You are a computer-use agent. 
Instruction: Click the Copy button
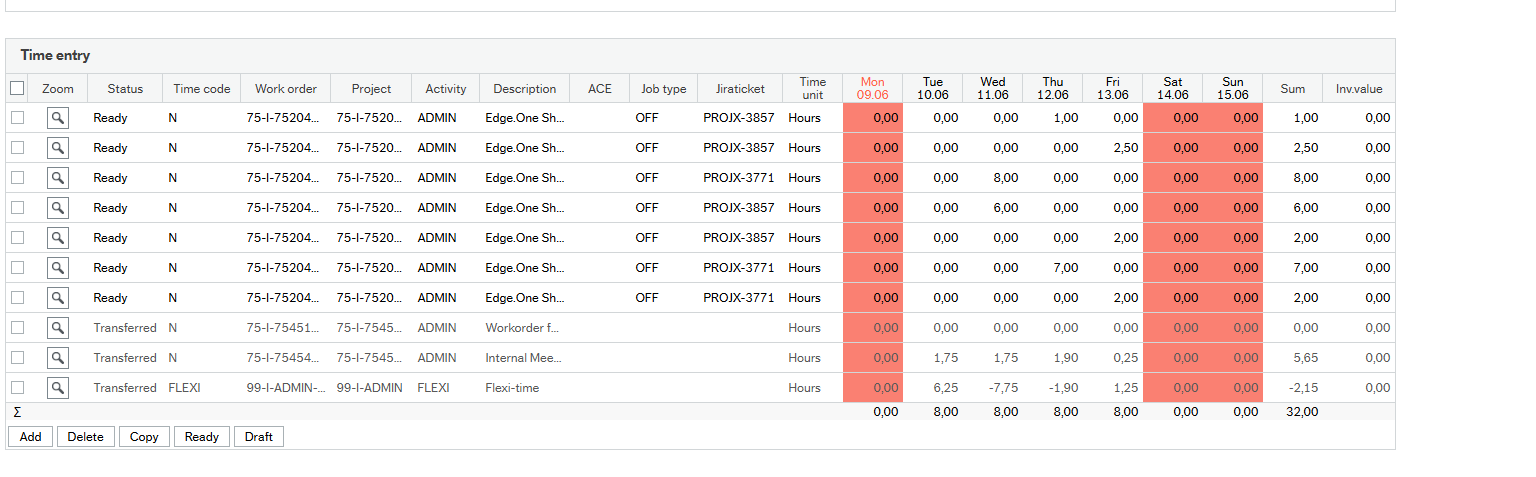tap(144, 437)
